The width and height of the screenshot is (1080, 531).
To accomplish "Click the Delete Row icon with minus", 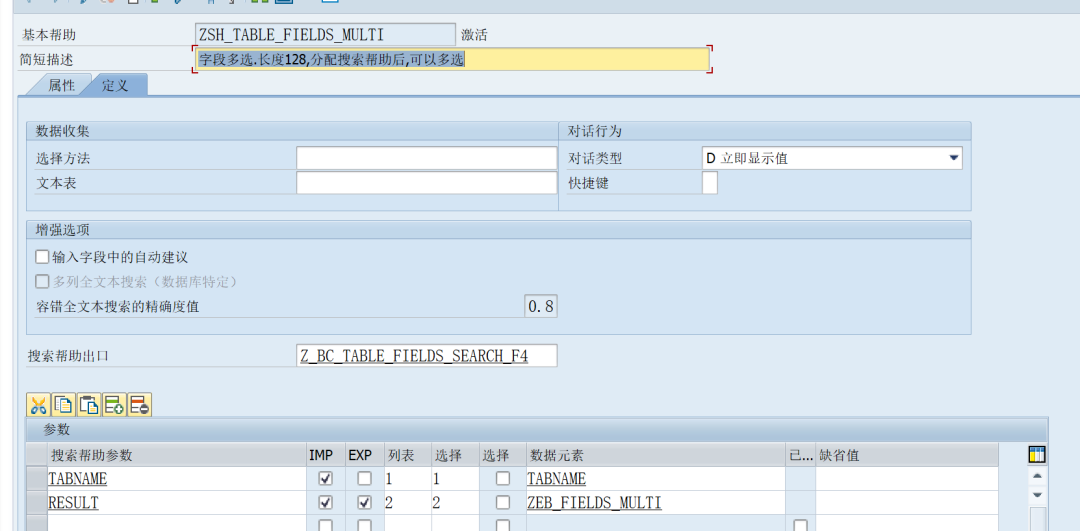I will [x=139, y=405].
